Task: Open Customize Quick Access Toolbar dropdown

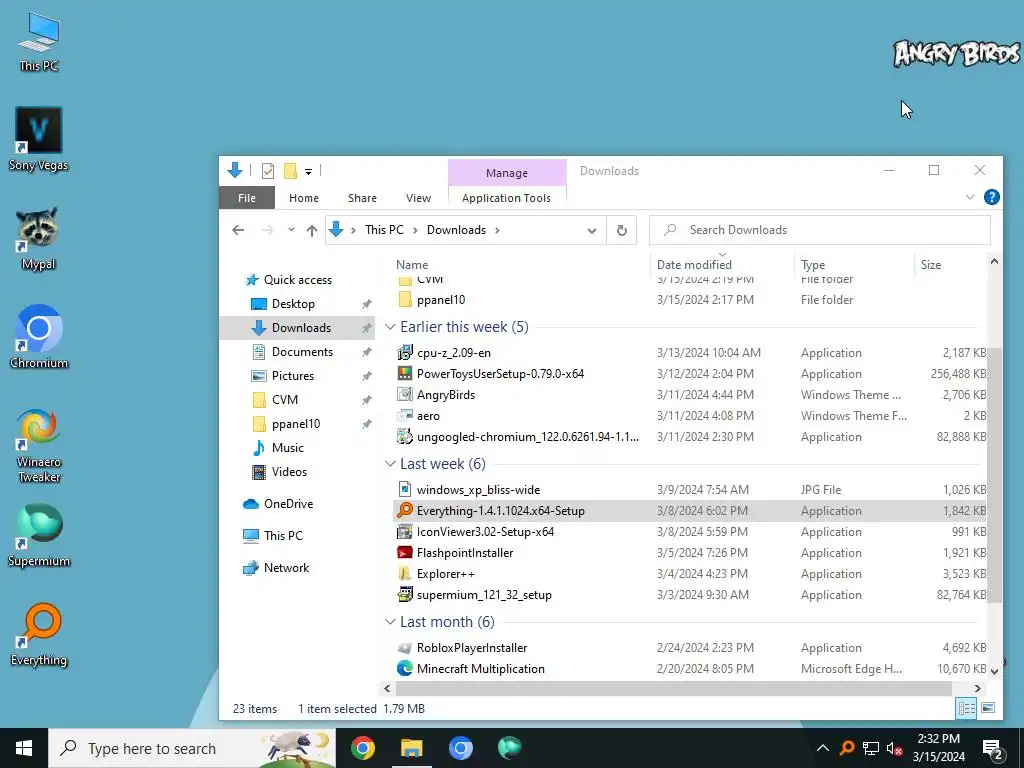Action: click(308, 172)
